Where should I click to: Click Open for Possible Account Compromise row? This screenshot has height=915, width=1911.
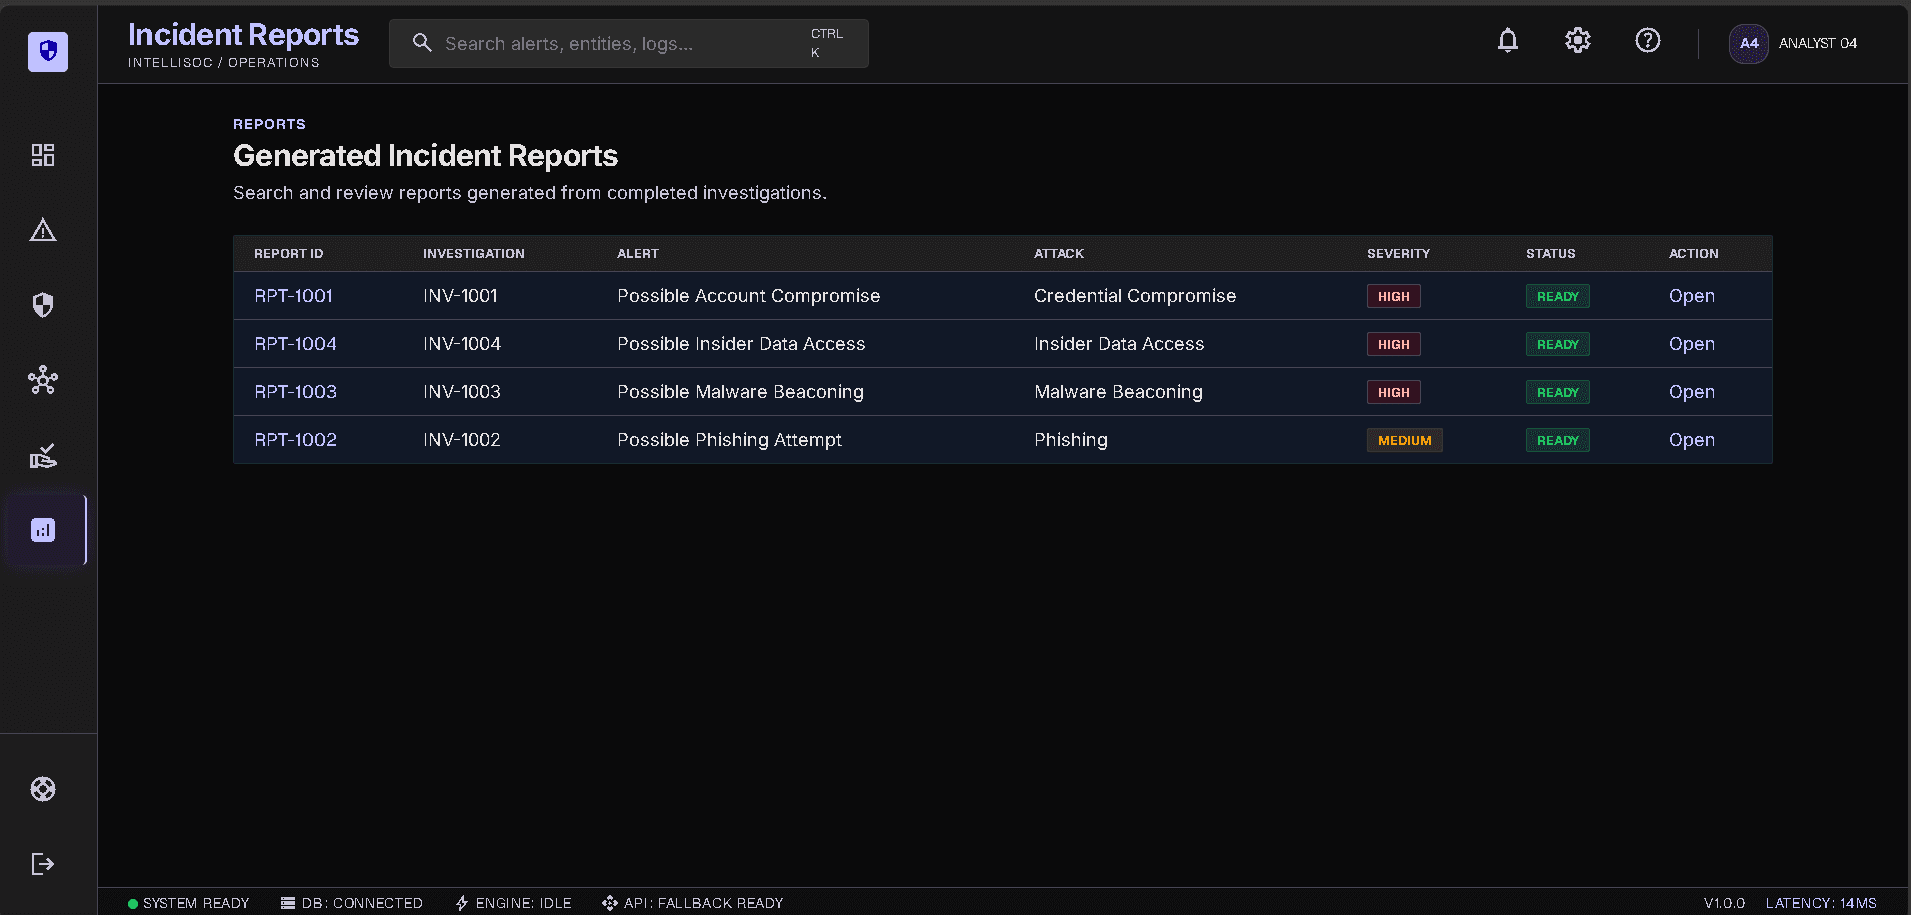1692,296
